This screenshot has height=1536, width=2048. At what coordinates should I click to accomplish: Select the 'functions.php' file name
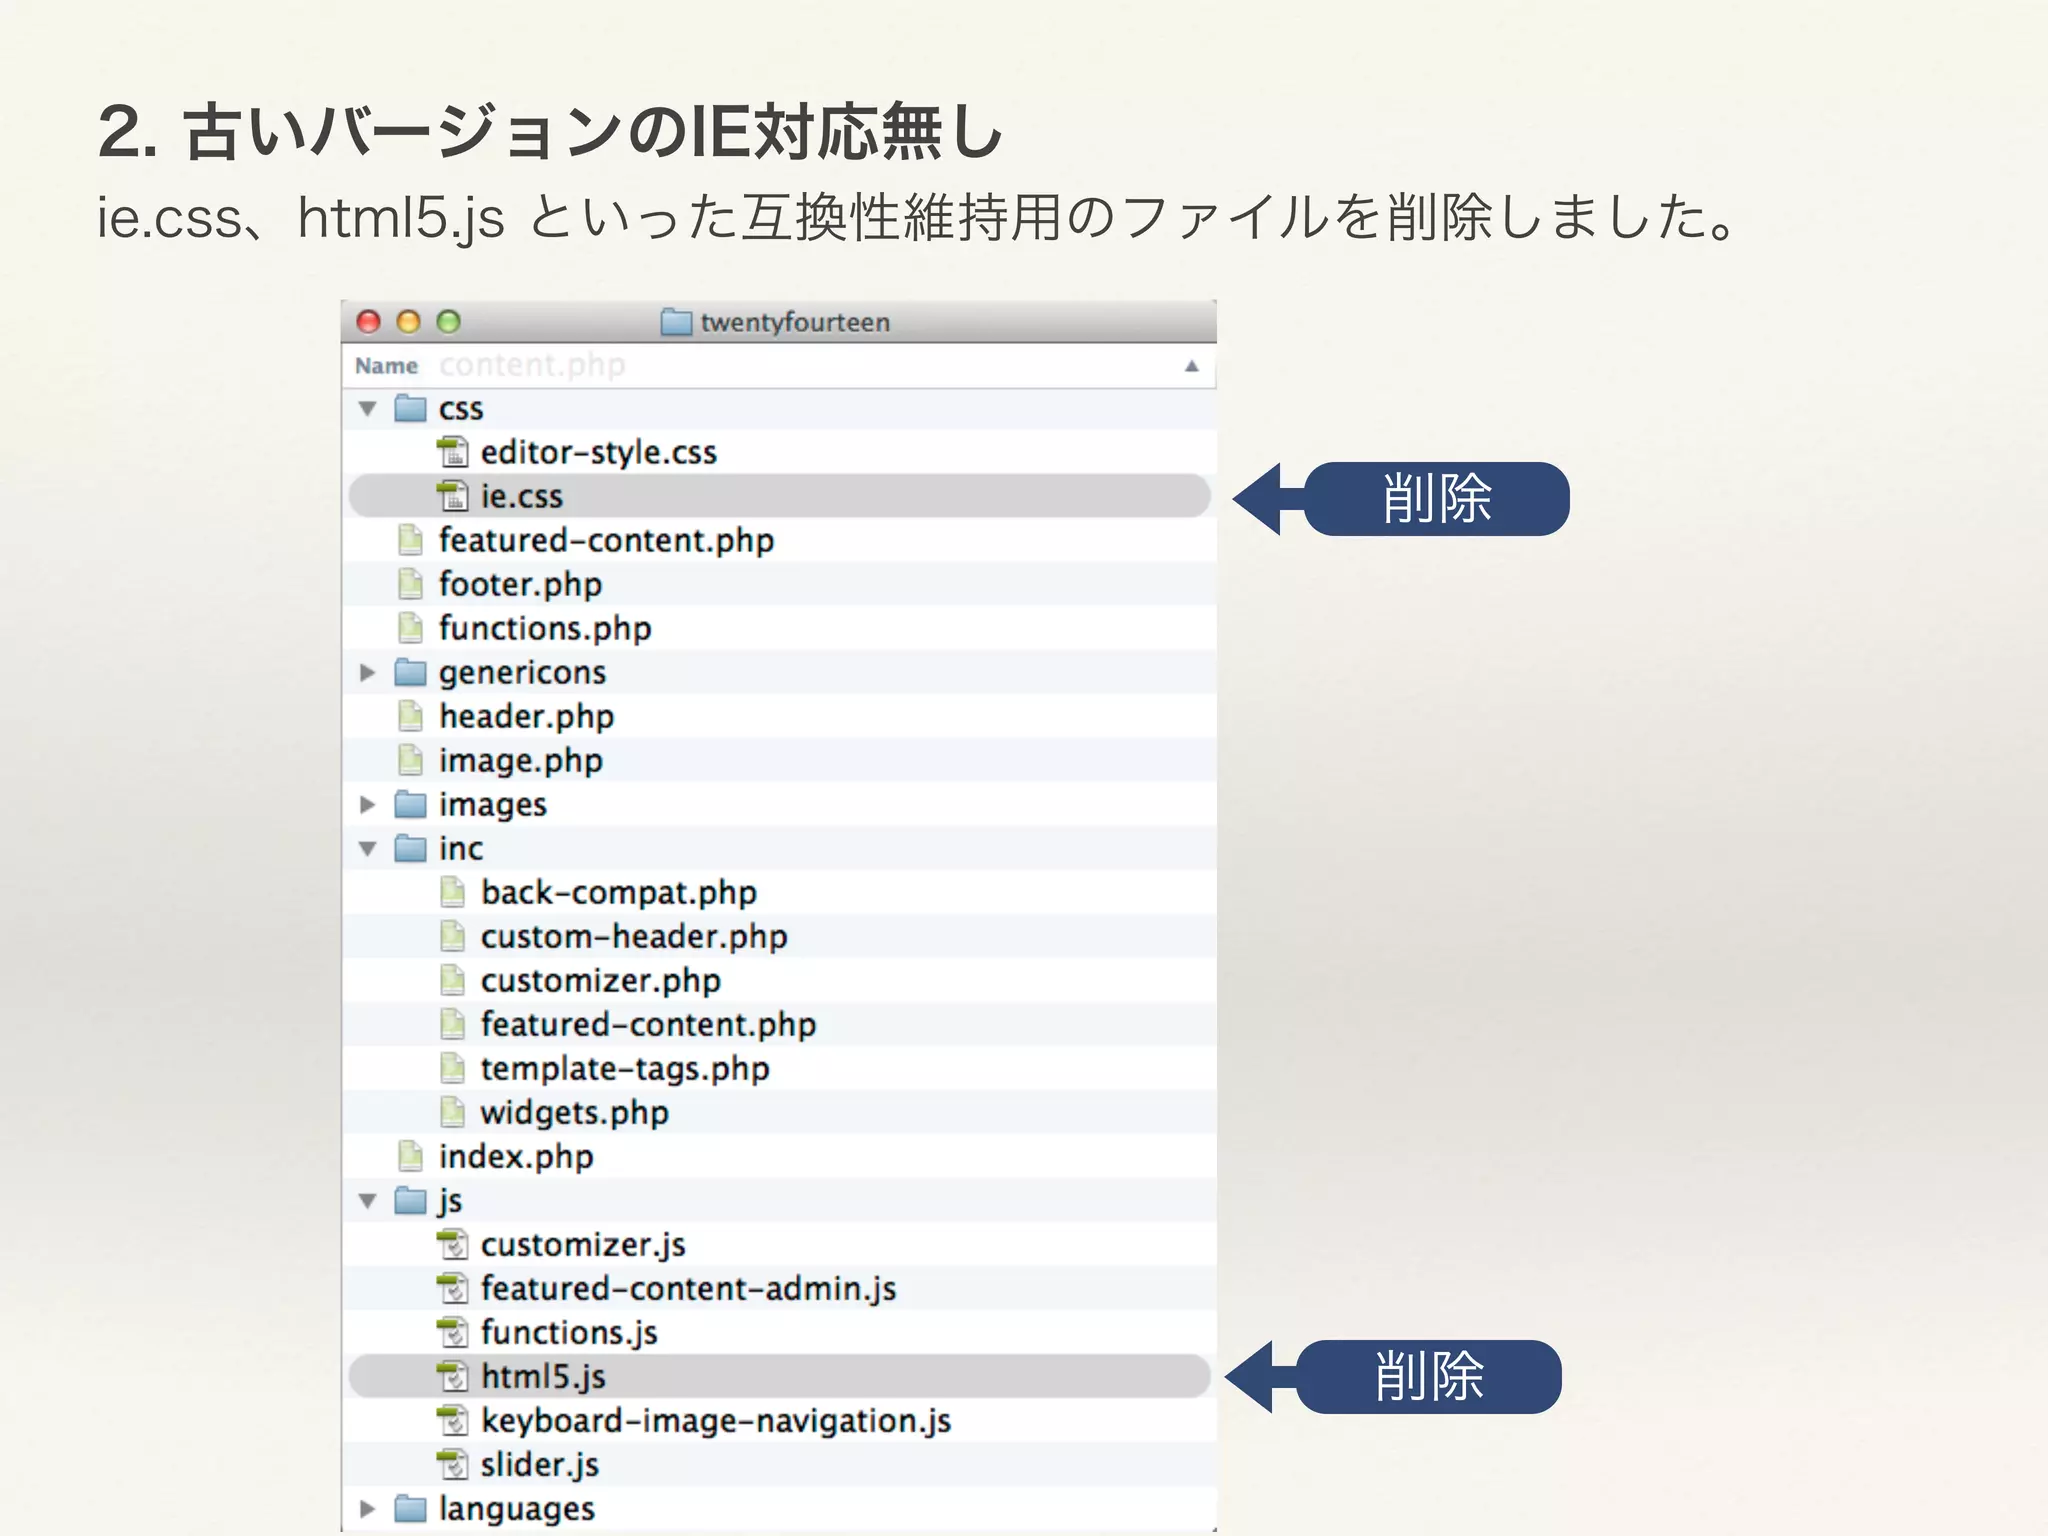pos(545,629)
